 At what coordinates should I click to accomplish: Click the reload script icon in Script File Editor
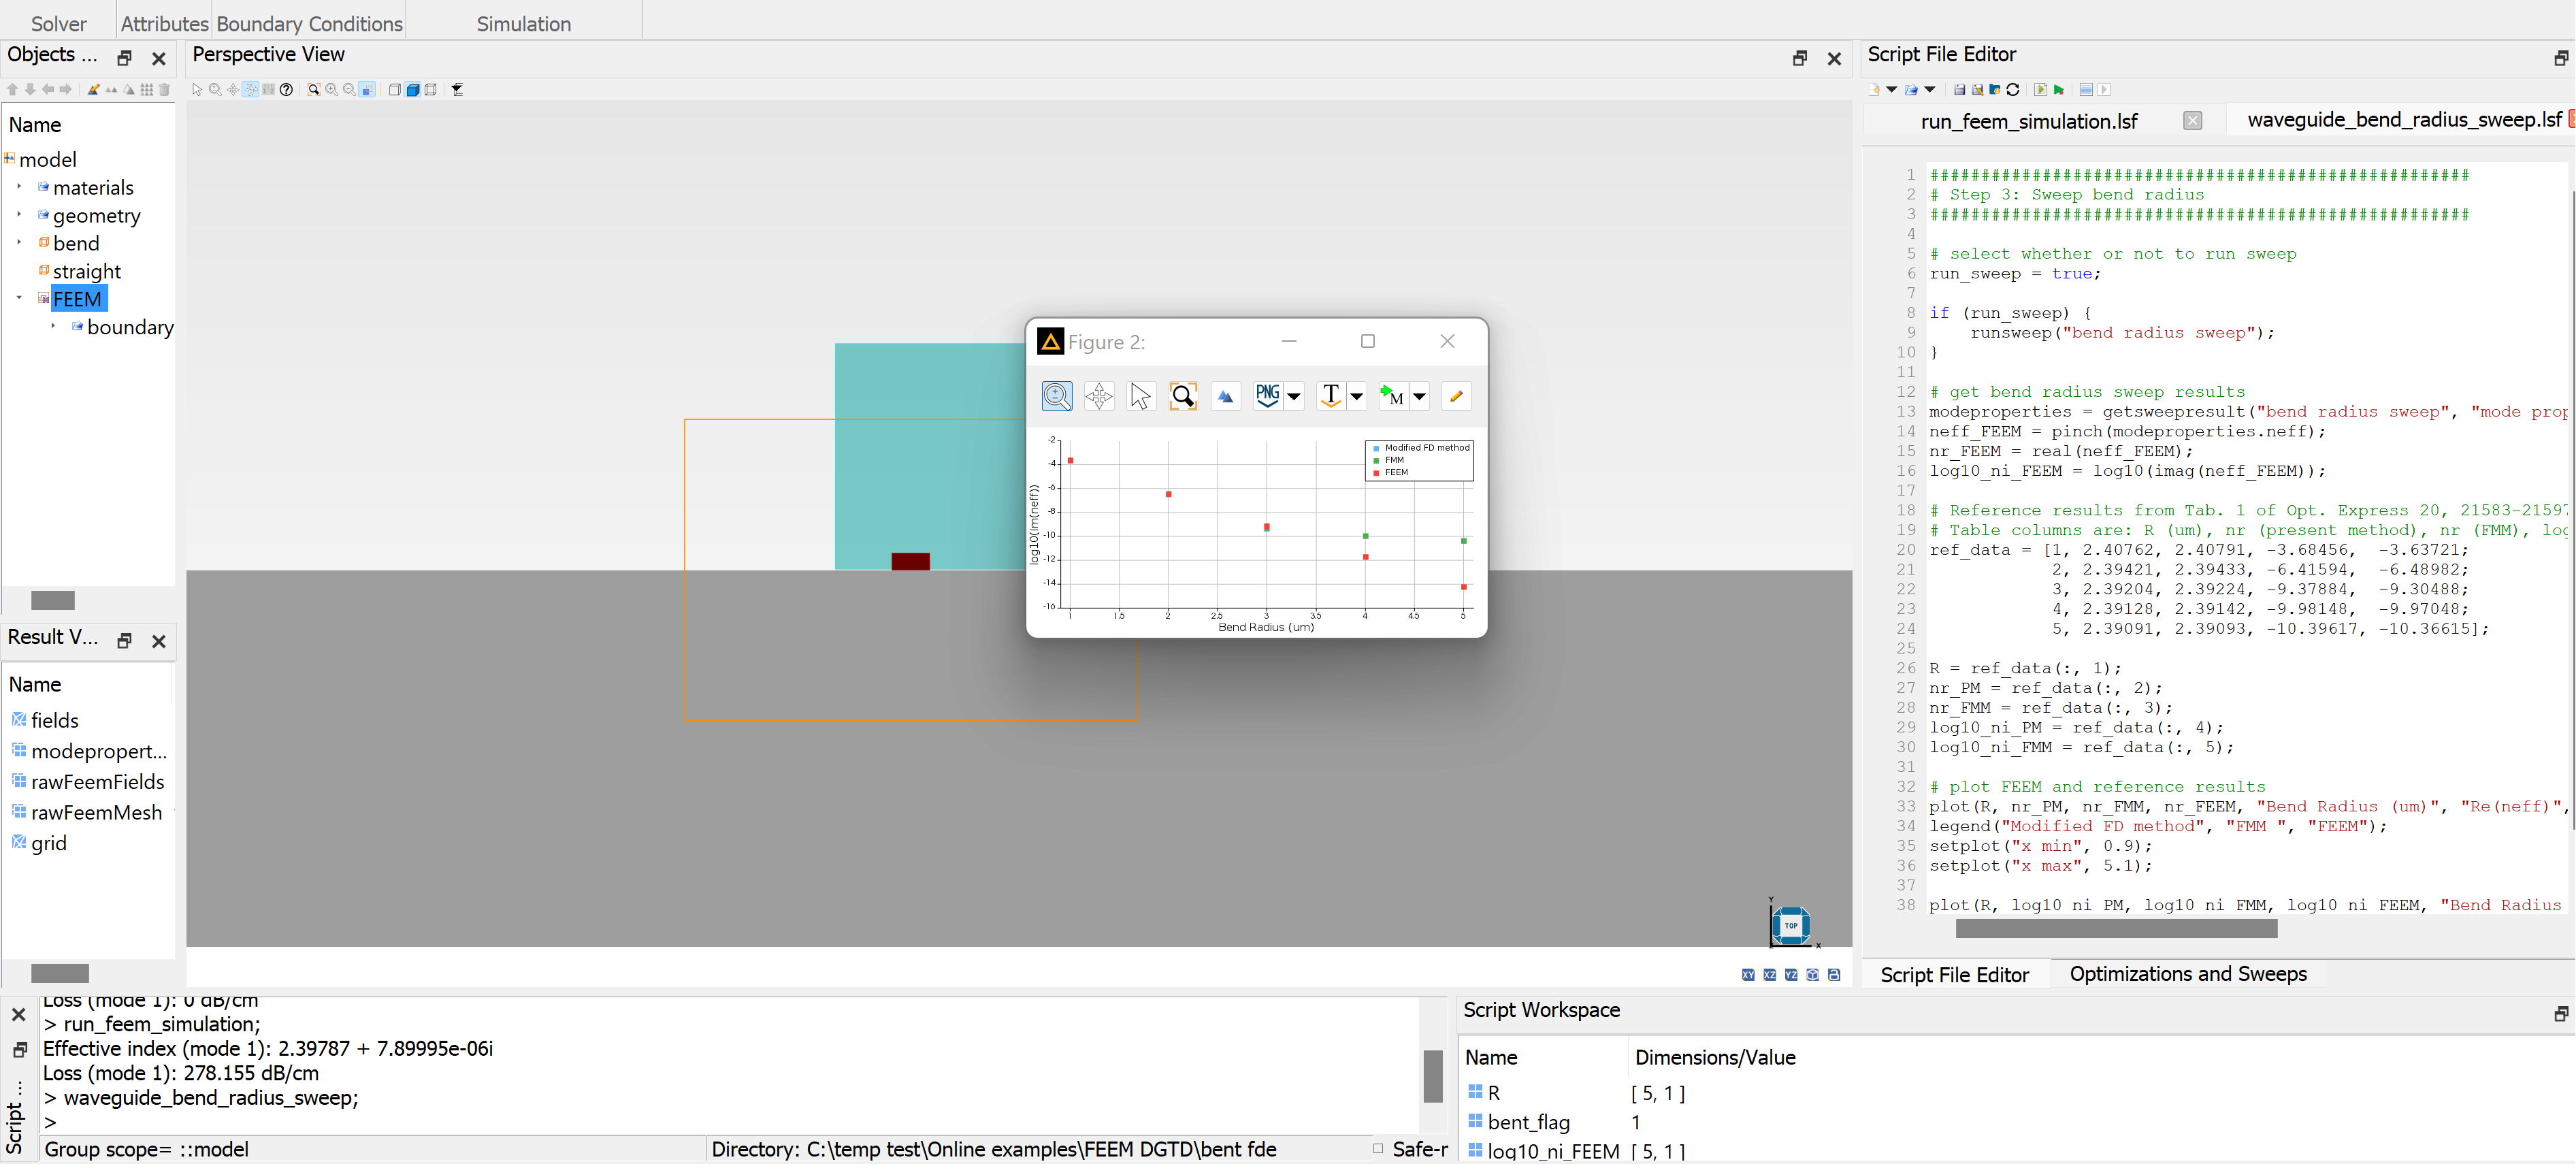(x=2013, y=90)
